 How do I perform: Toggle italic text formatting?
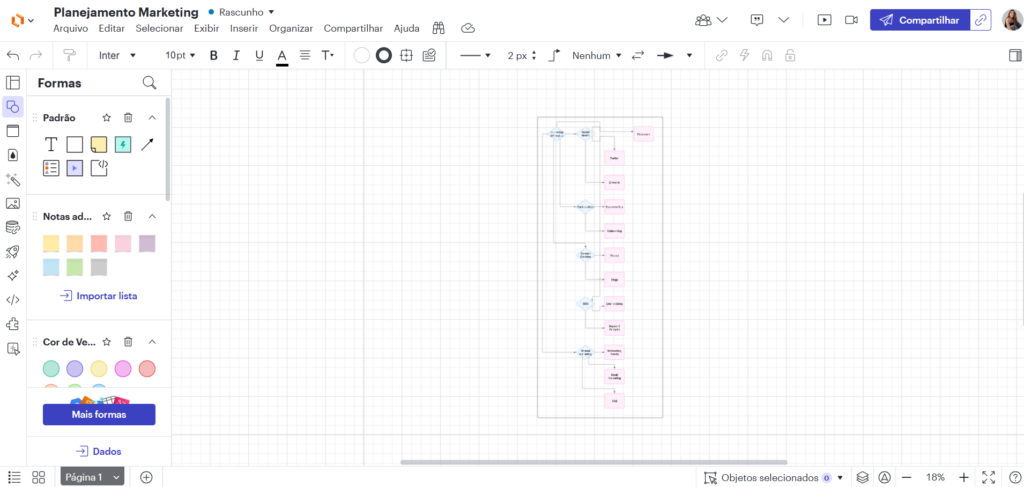pos(236,55)
